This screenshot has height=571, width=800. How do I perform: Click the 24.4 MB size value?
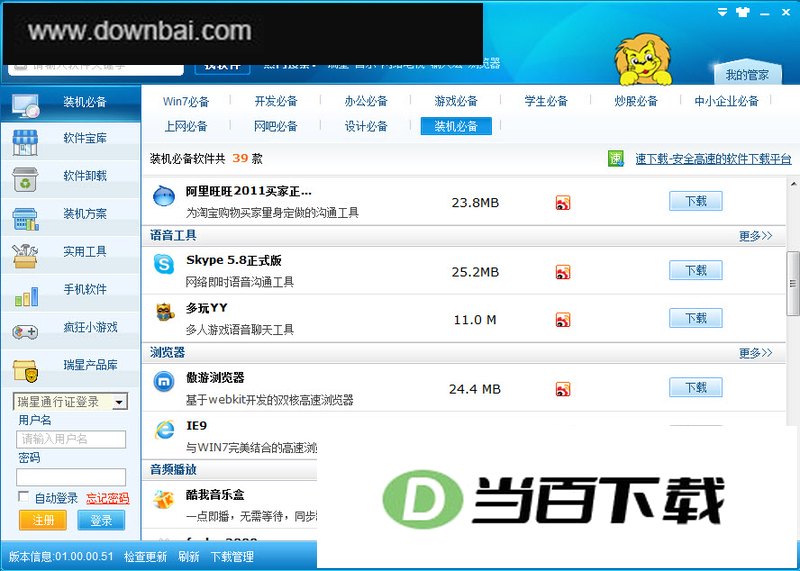[x=474, y=389]
